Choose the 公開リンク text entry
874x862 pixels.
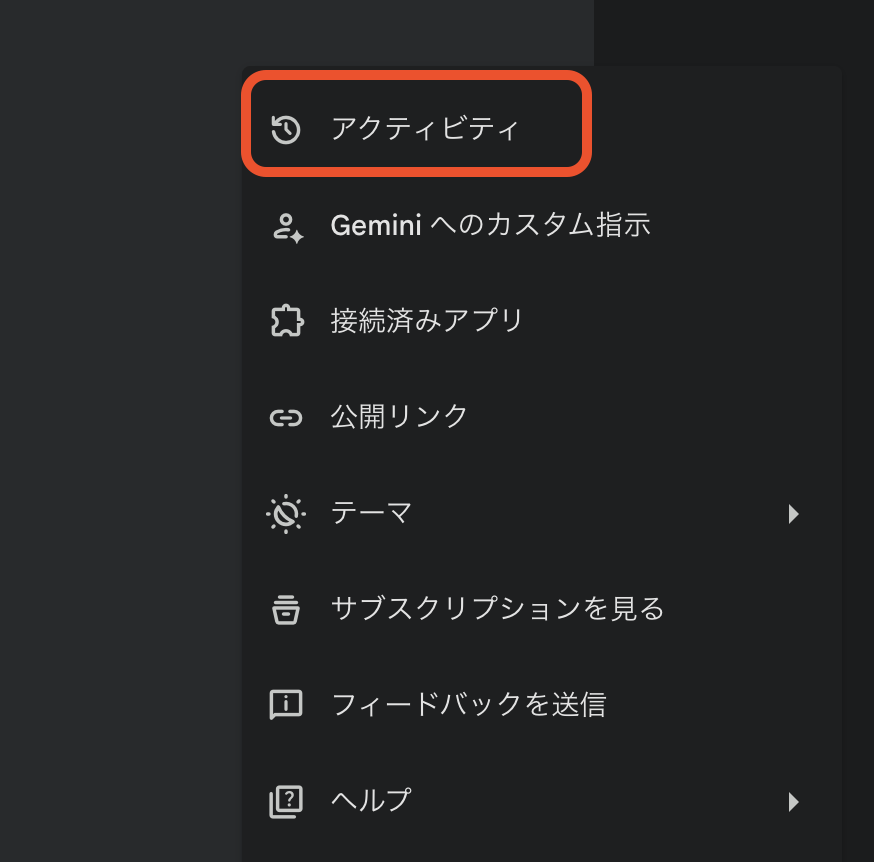tap(399, 417)
